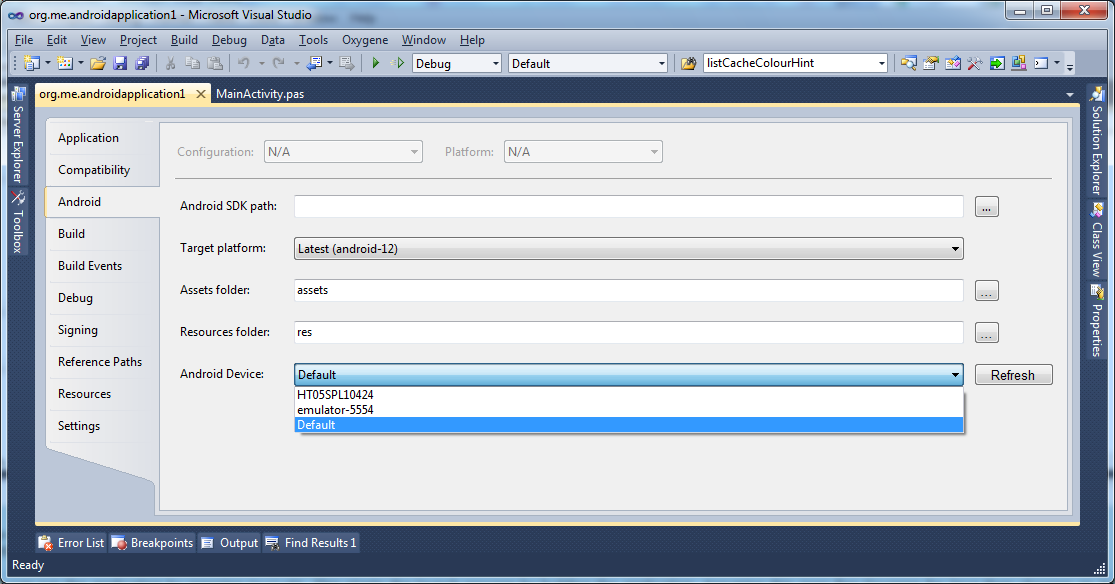The width and height of the screenshot is (1115, 584).
Task: Click the Copy icon in toolbar
Action: (192, 63)
